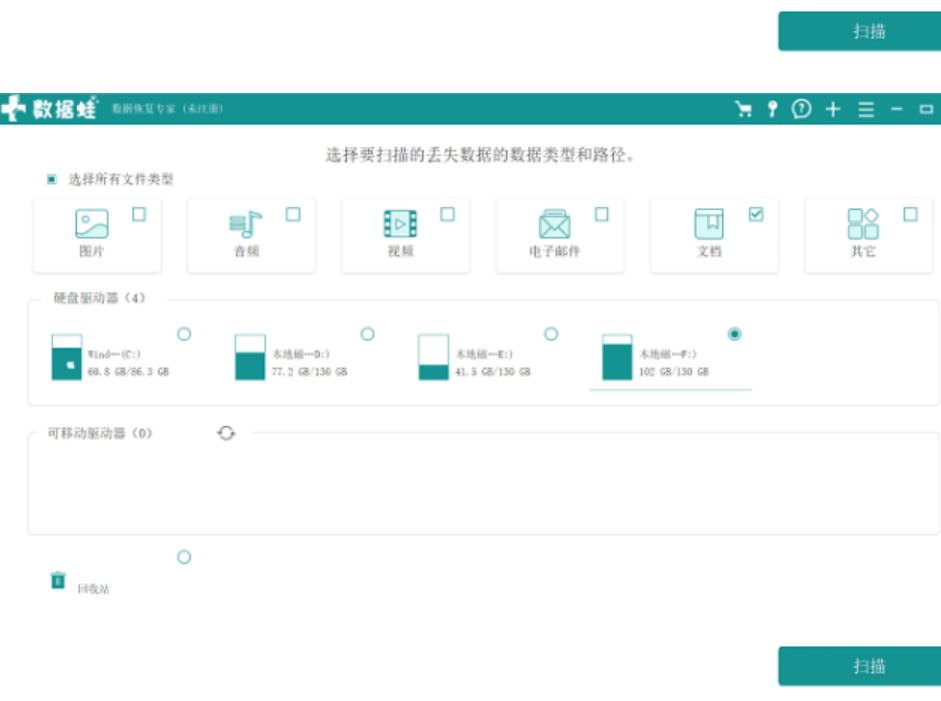This screenshot has height=701, width=941.
Task: Click the plus icon in title bar
Action: (x=833, y=110)
